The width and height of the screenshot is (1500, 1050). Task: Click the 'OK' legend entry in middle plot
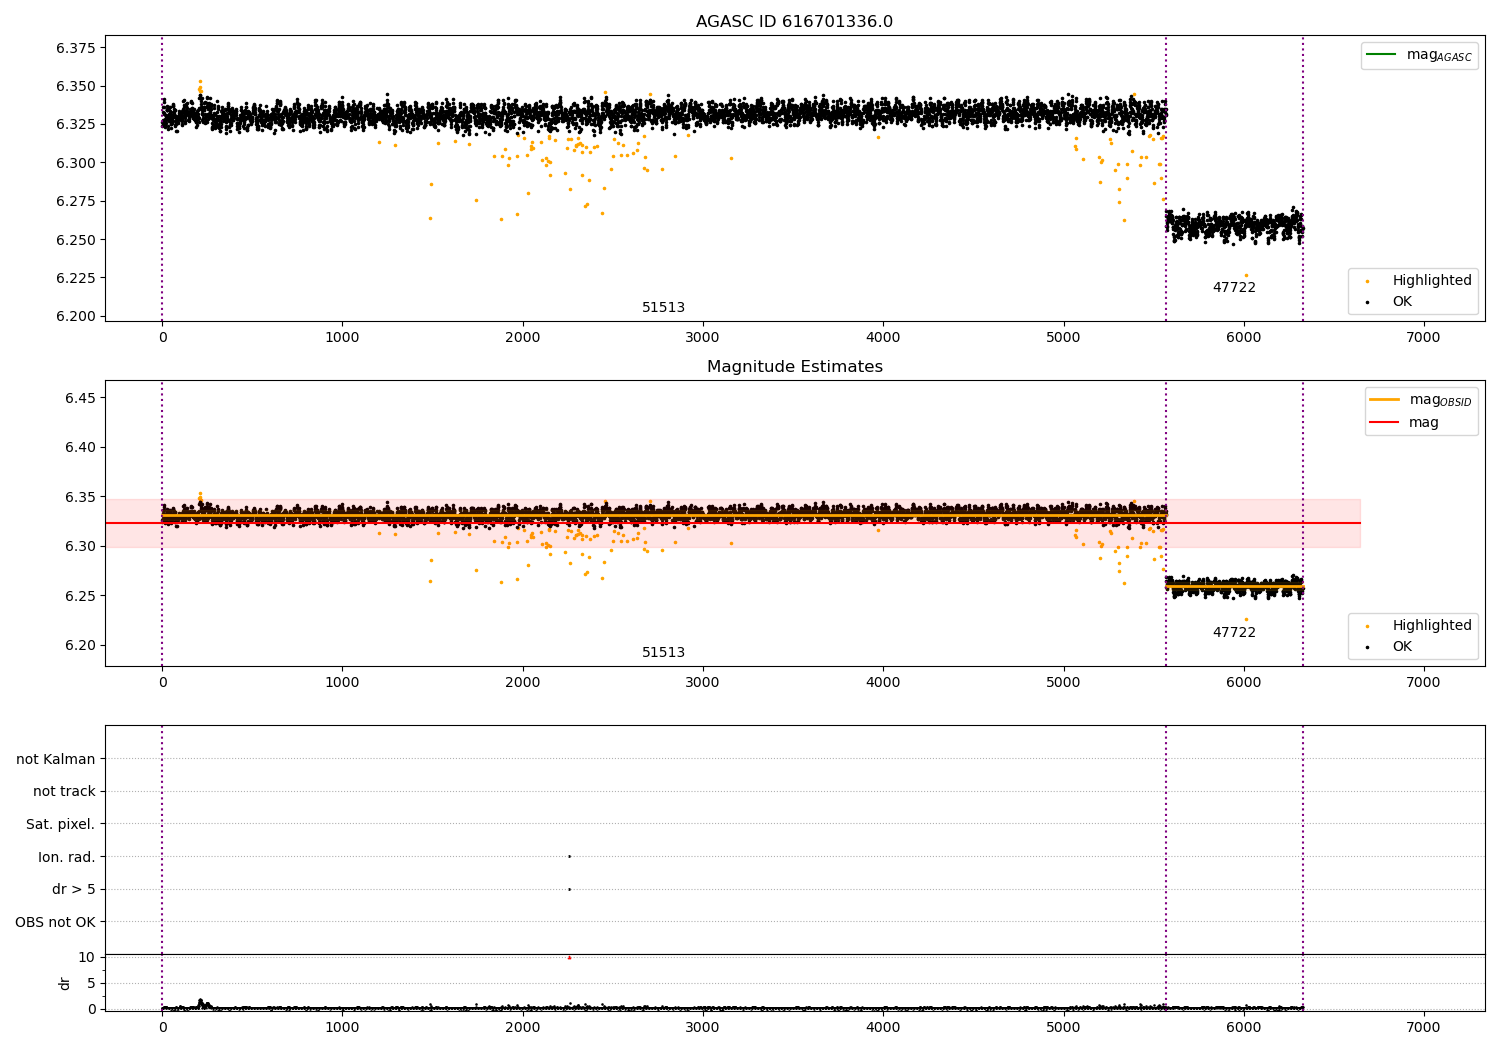tap(1390, 647)
